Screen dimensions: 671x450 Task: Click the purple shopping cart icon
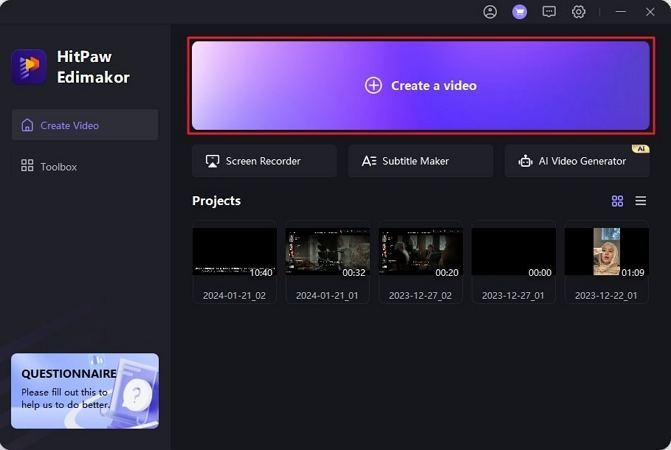[520, 12]
